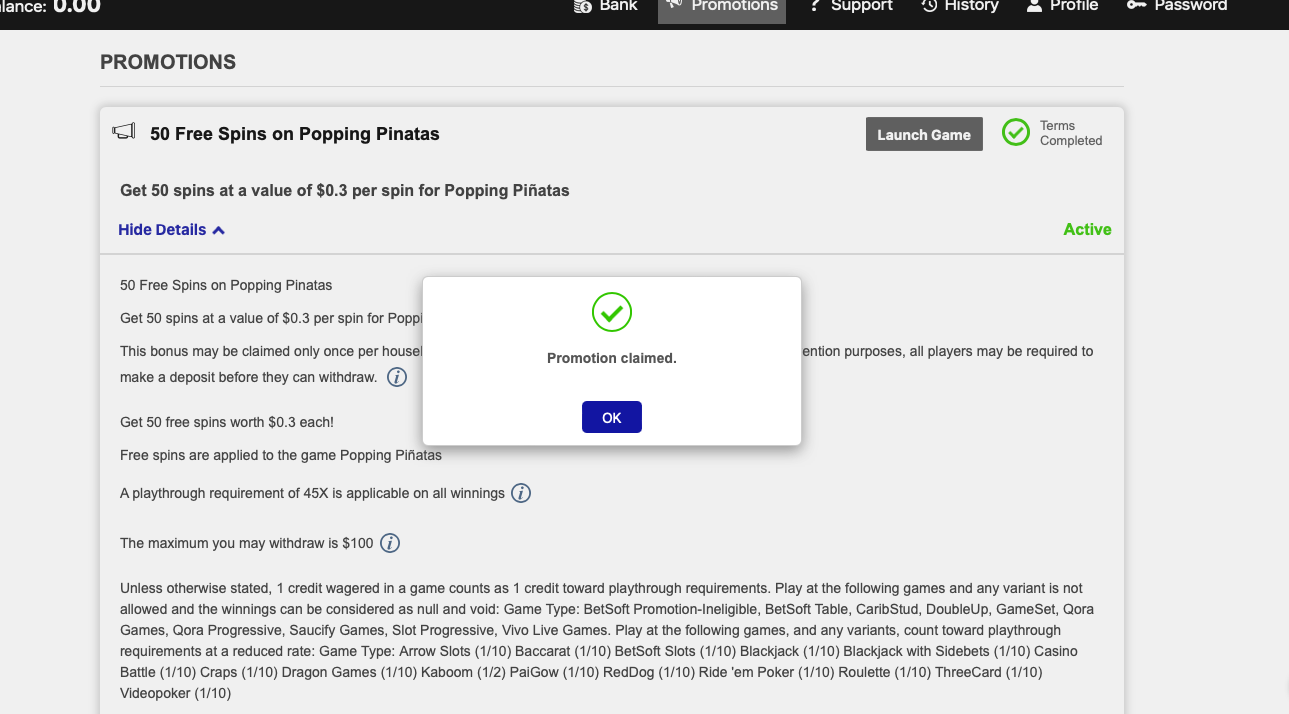Click the Profile person icon
This screenshot has height=714, width=1289.
1034,6
